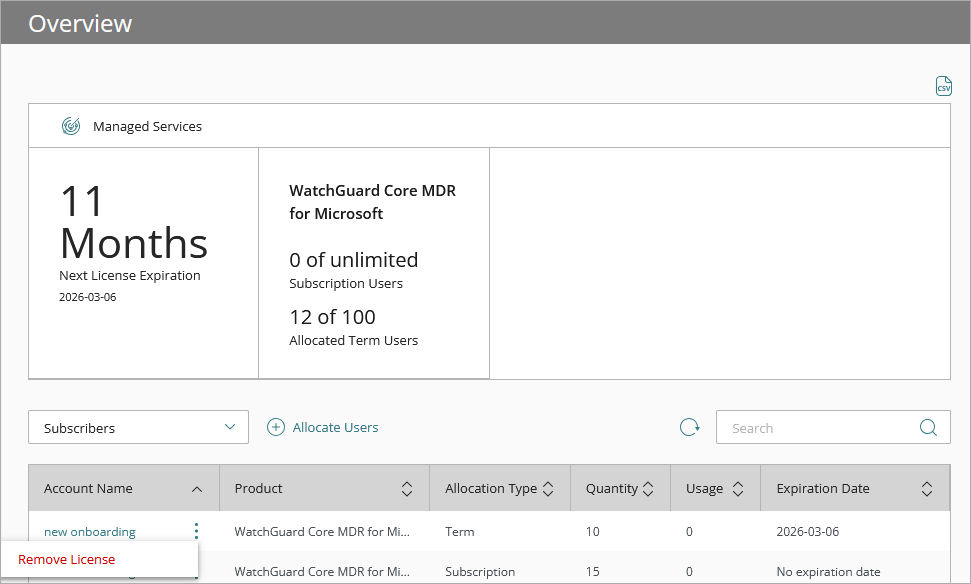Sort table by Usage column
The image size is (971, 584).
tap(738, 489)
